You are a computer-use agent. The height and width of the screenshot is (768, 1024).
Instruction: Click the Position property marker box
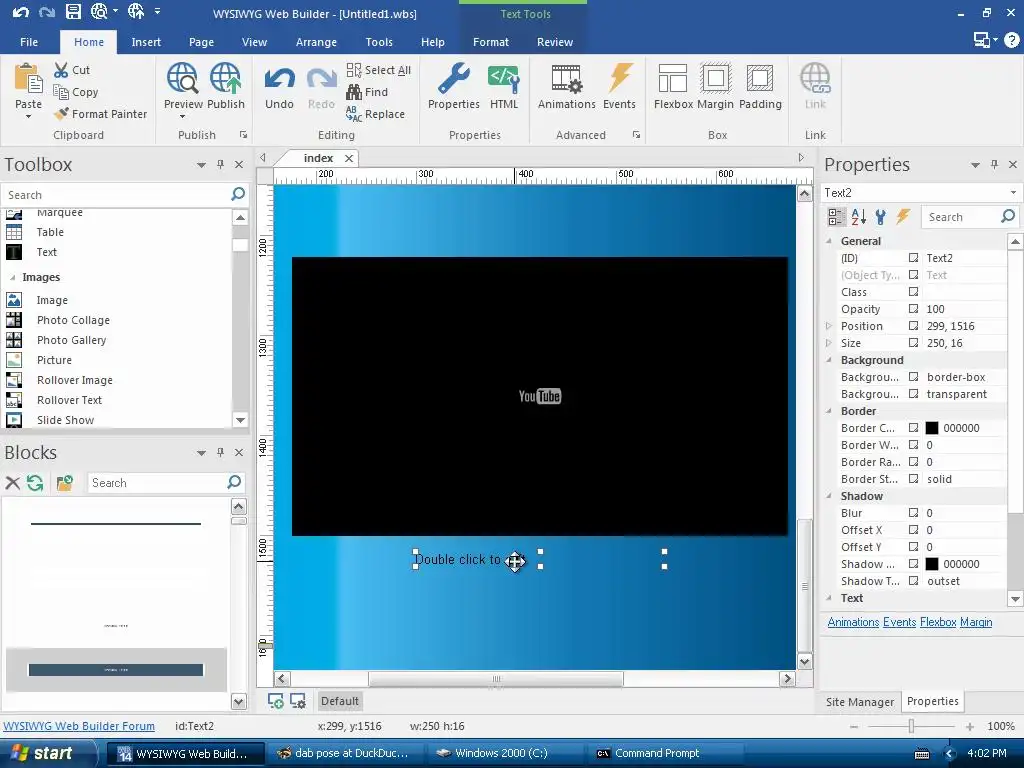coord(913,326)
